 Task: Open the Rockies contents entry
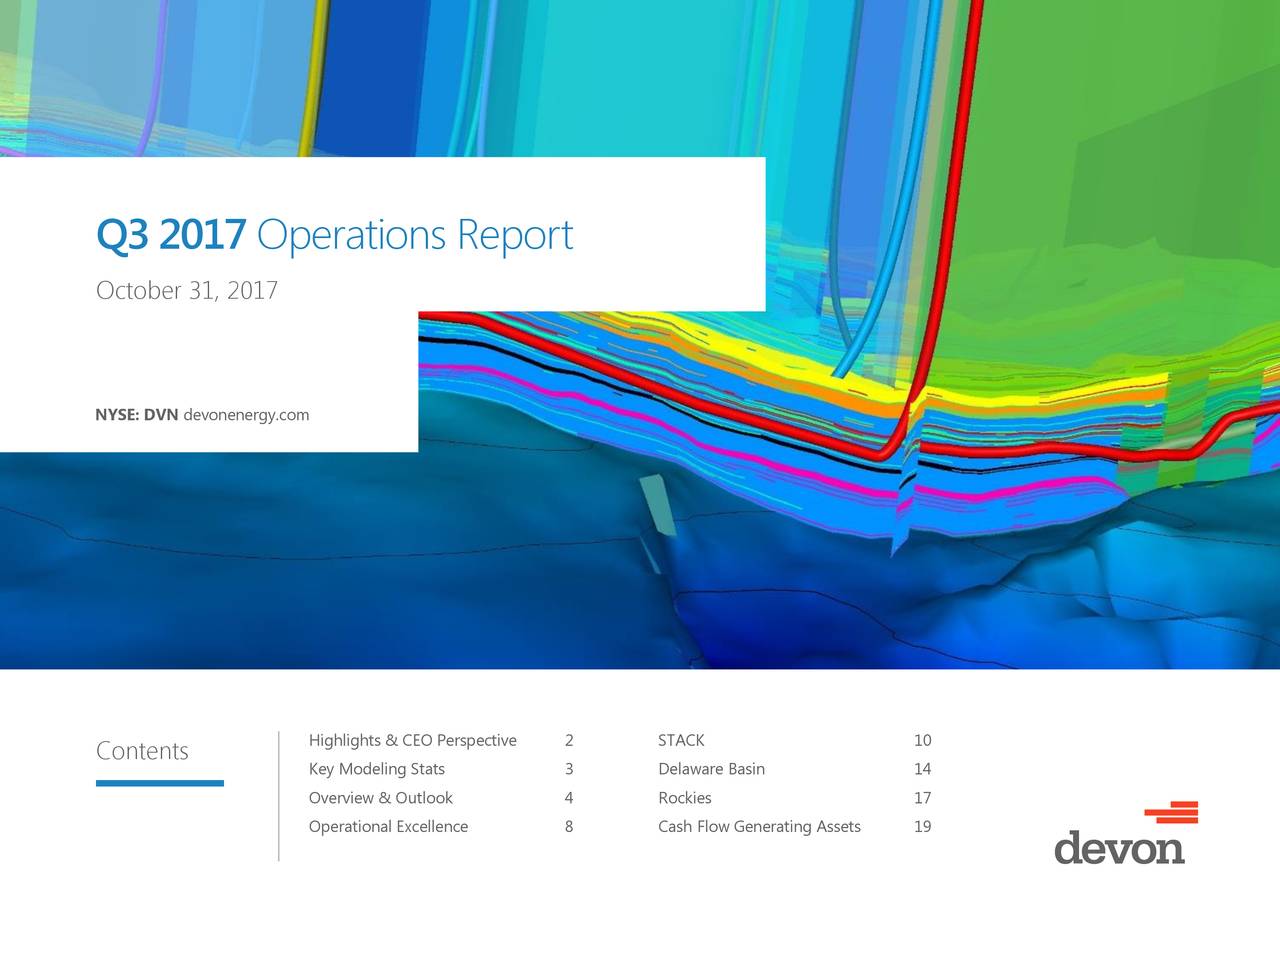point(685,798)
